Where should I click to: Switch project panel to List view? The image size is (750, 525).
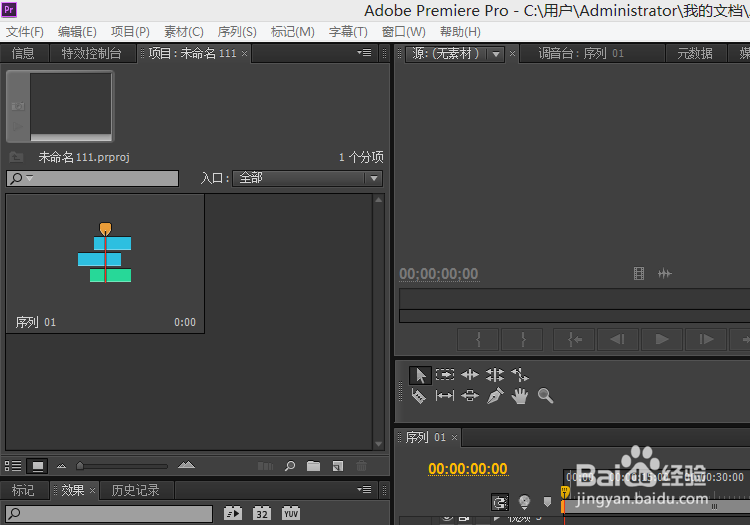(x=13, y=466)
